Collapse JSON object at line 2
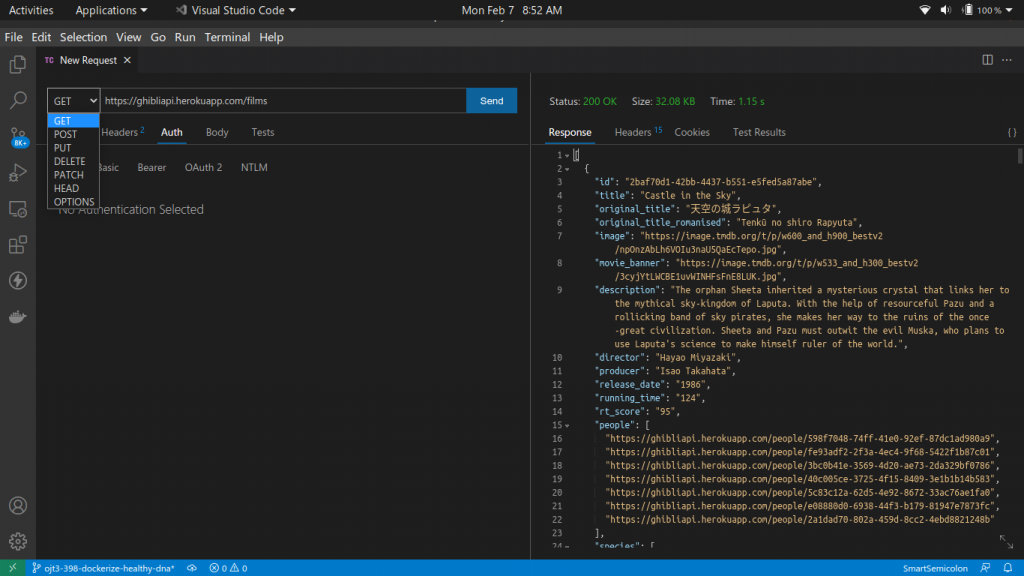 [567, 169]
